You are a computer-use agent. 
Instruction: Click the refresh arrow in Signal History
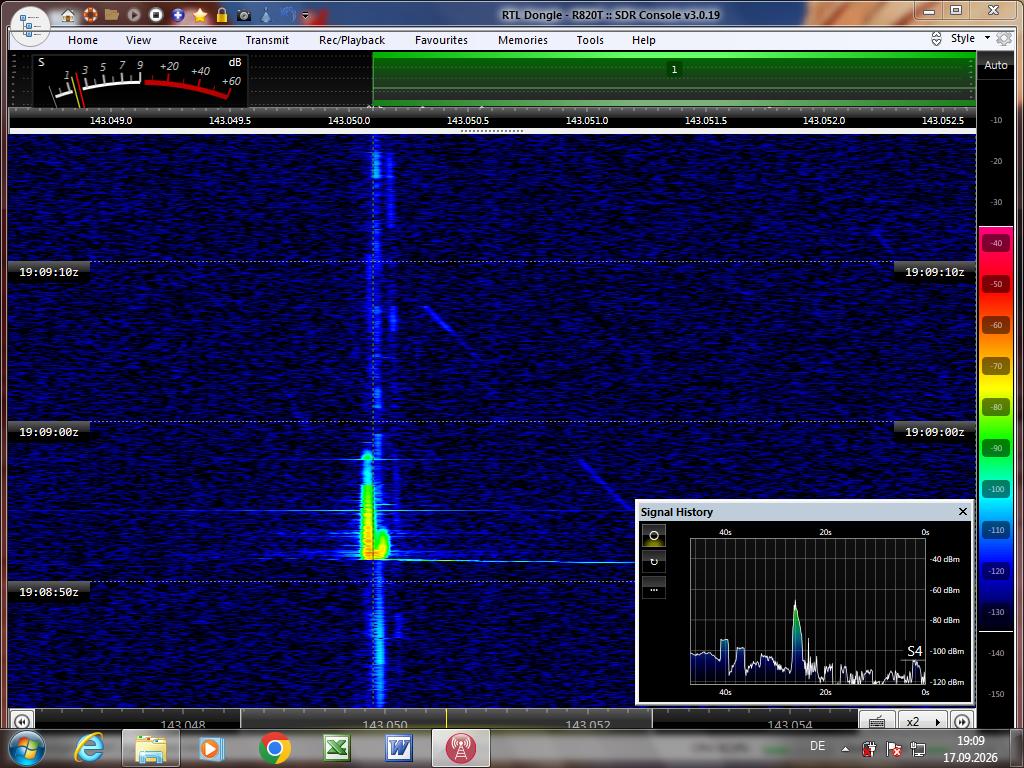[654, 562]
